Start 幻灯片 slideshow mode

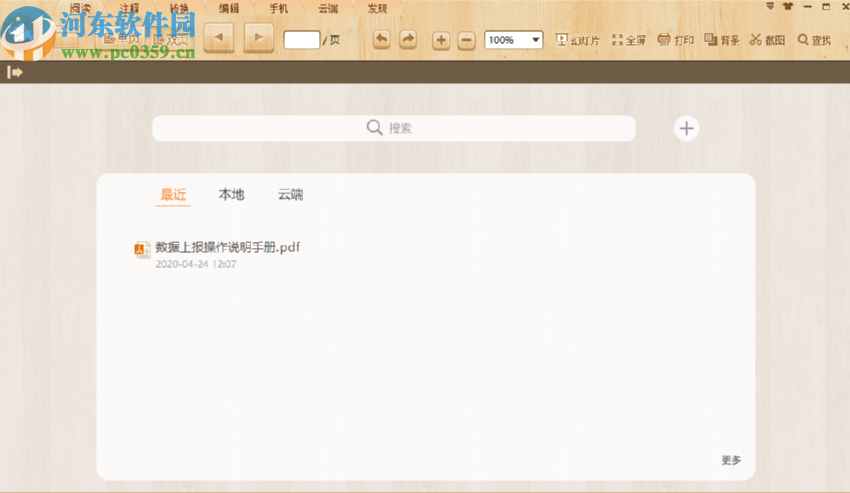click(578, 40)
